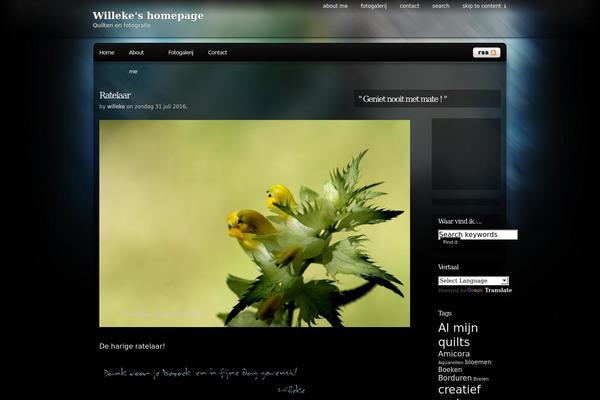The width and height of the screenshot is (600, 400).
Task: Click top 'about me' link
Action: pos(335,6)
